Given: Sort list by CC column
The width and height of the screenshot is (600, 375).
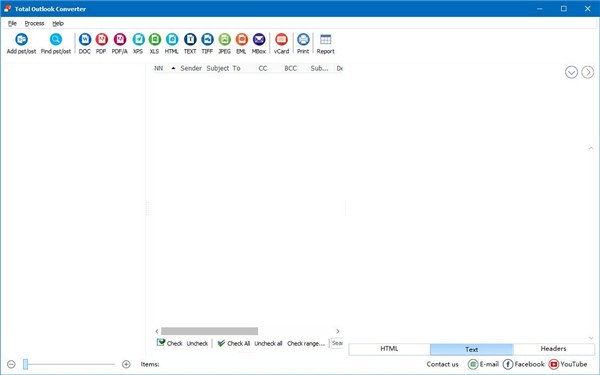Looking at the screenshot, I should (x=262, y=68).
